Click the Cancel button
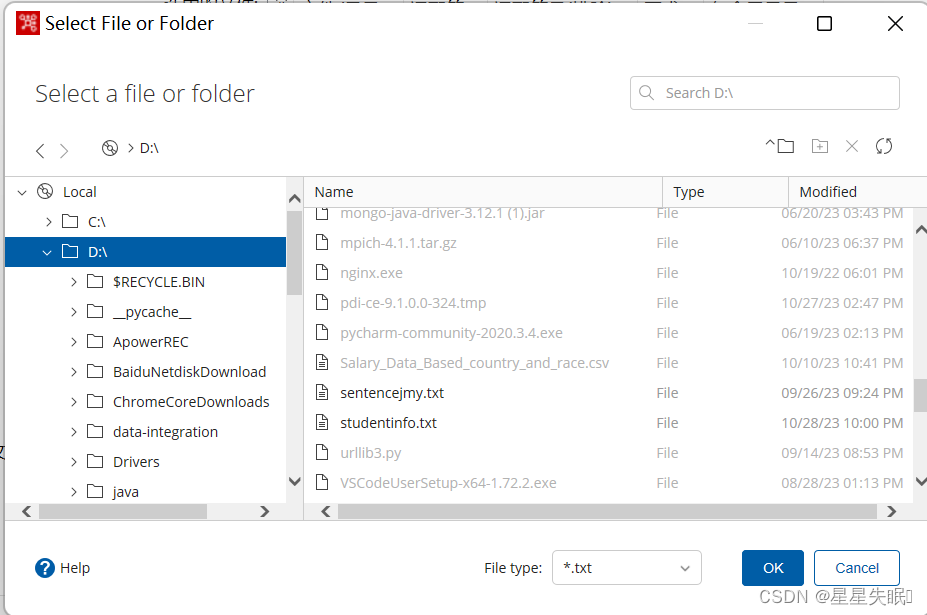The height and width of the screenshot is (615, 927). [857, 568]
